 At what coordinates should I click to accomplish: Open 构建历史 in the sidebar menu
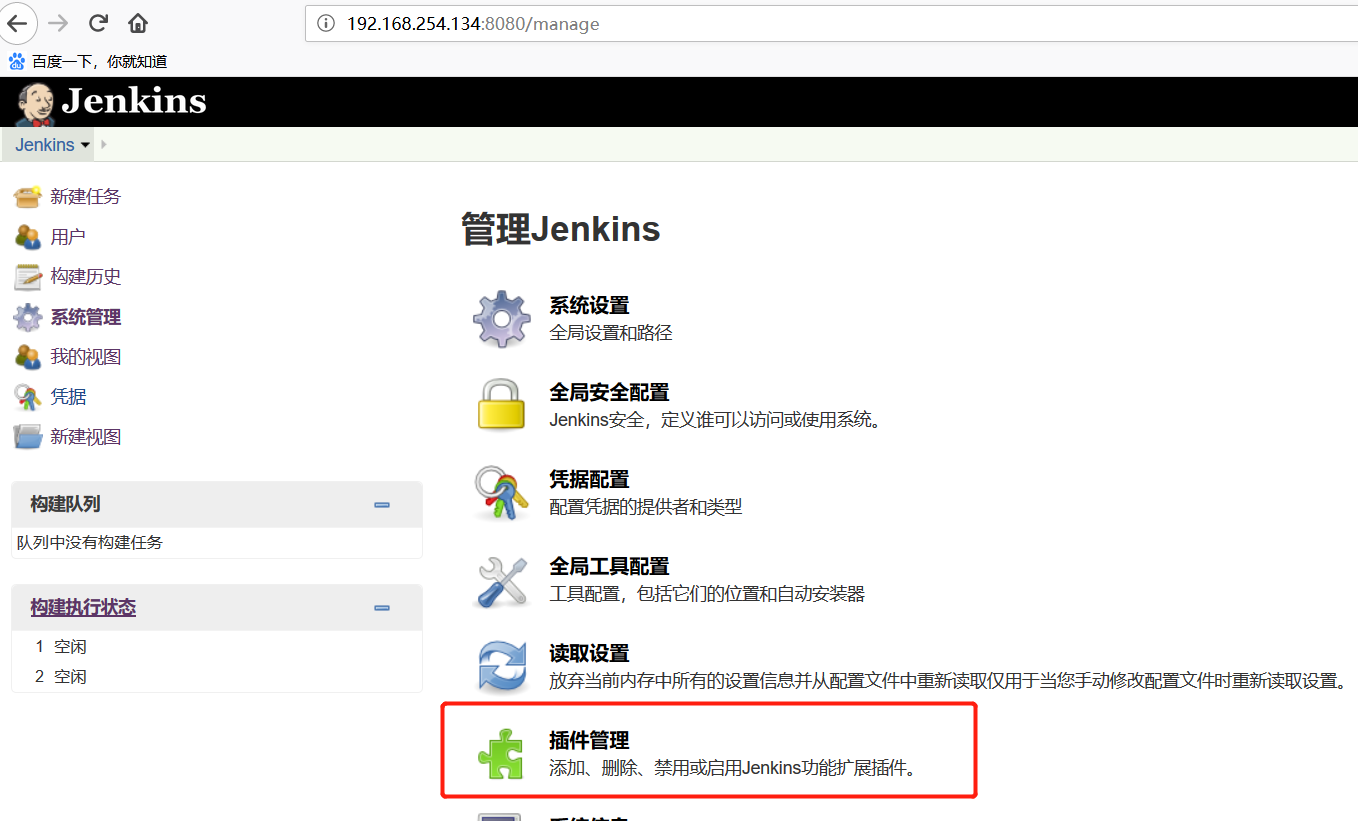point(86,277)
